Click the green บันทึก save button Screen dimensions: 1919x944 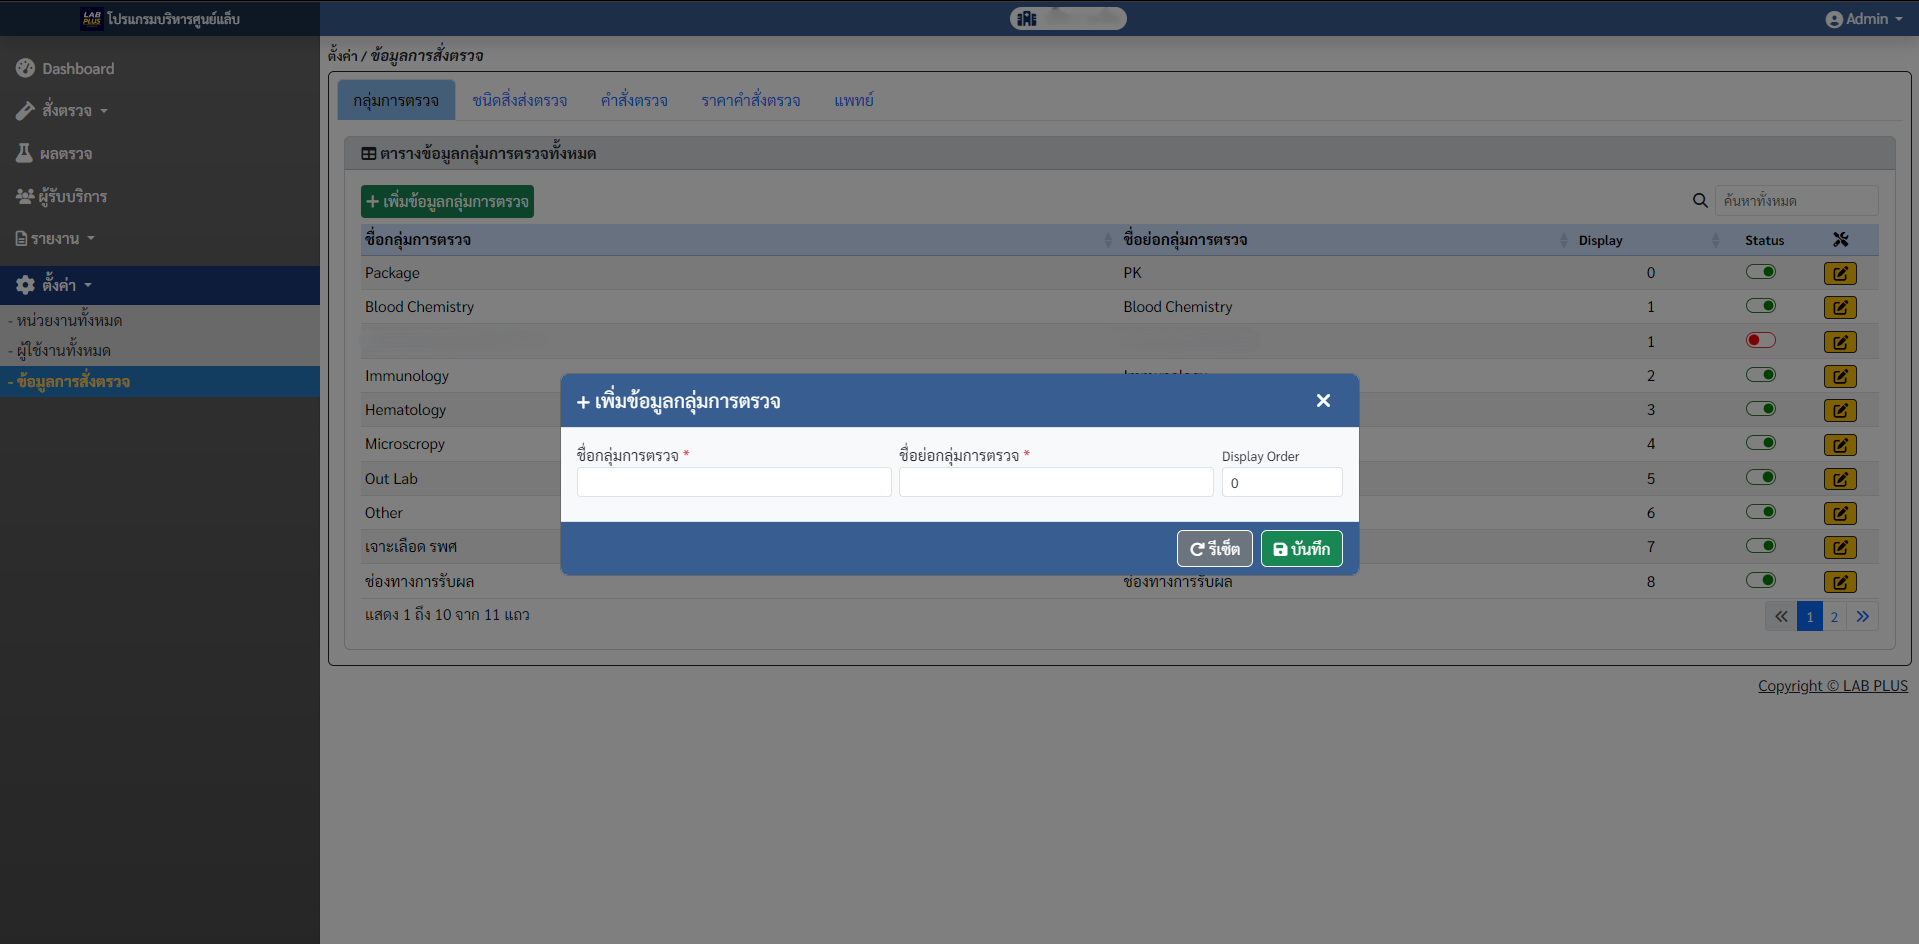tap(1301, 549)
